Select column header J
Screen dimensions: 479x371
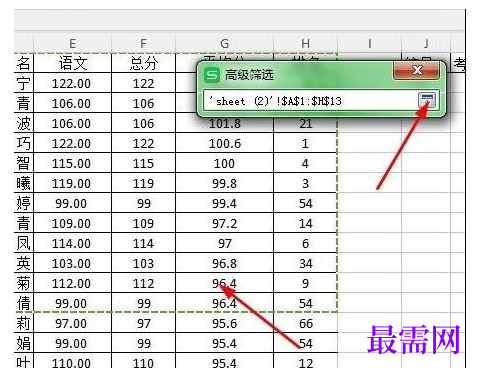point(426,43)
